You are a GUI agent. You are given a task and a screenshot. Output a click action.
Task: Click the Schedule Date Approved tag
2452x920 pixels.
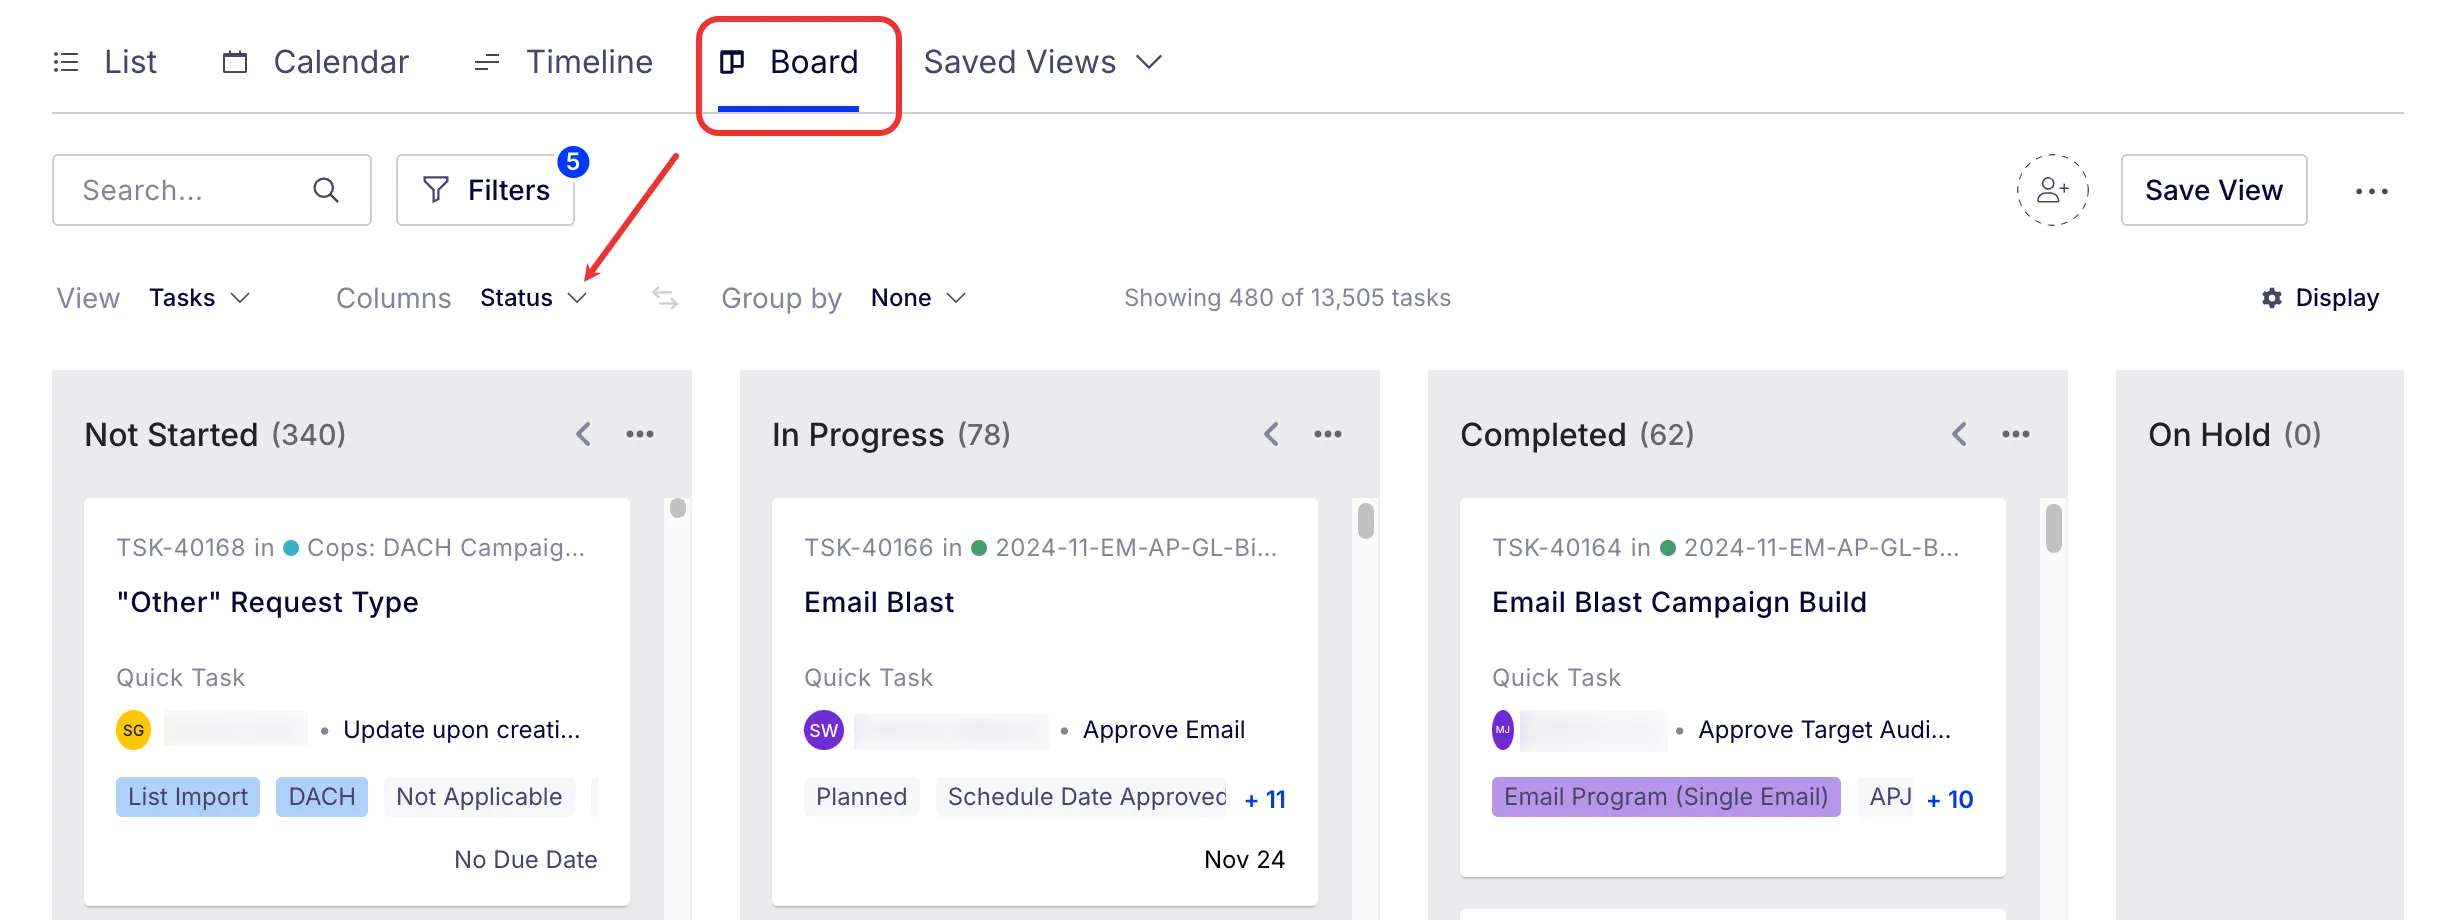pos(1082,797)
